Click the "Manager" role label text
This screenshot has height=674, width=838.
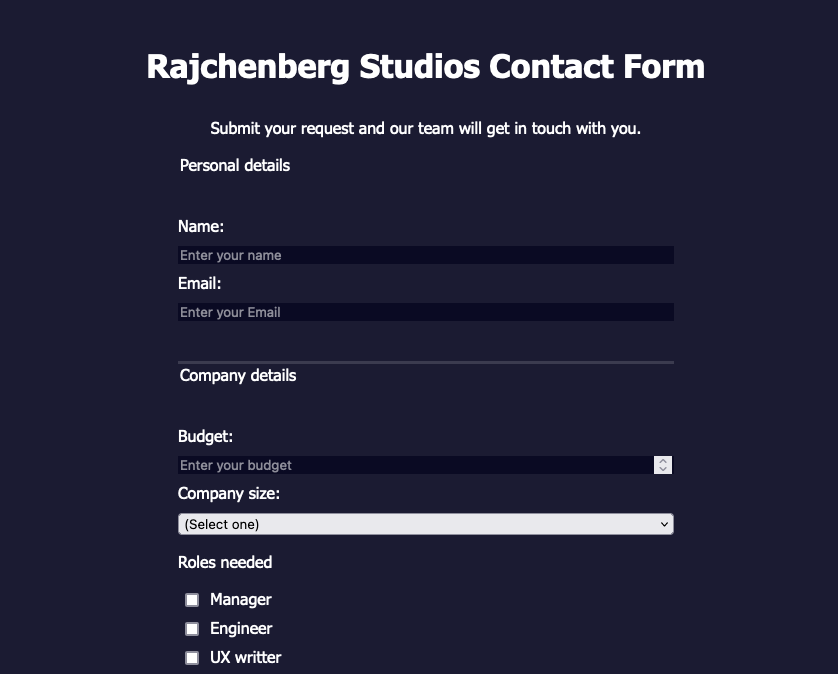(x=241, y=600)
